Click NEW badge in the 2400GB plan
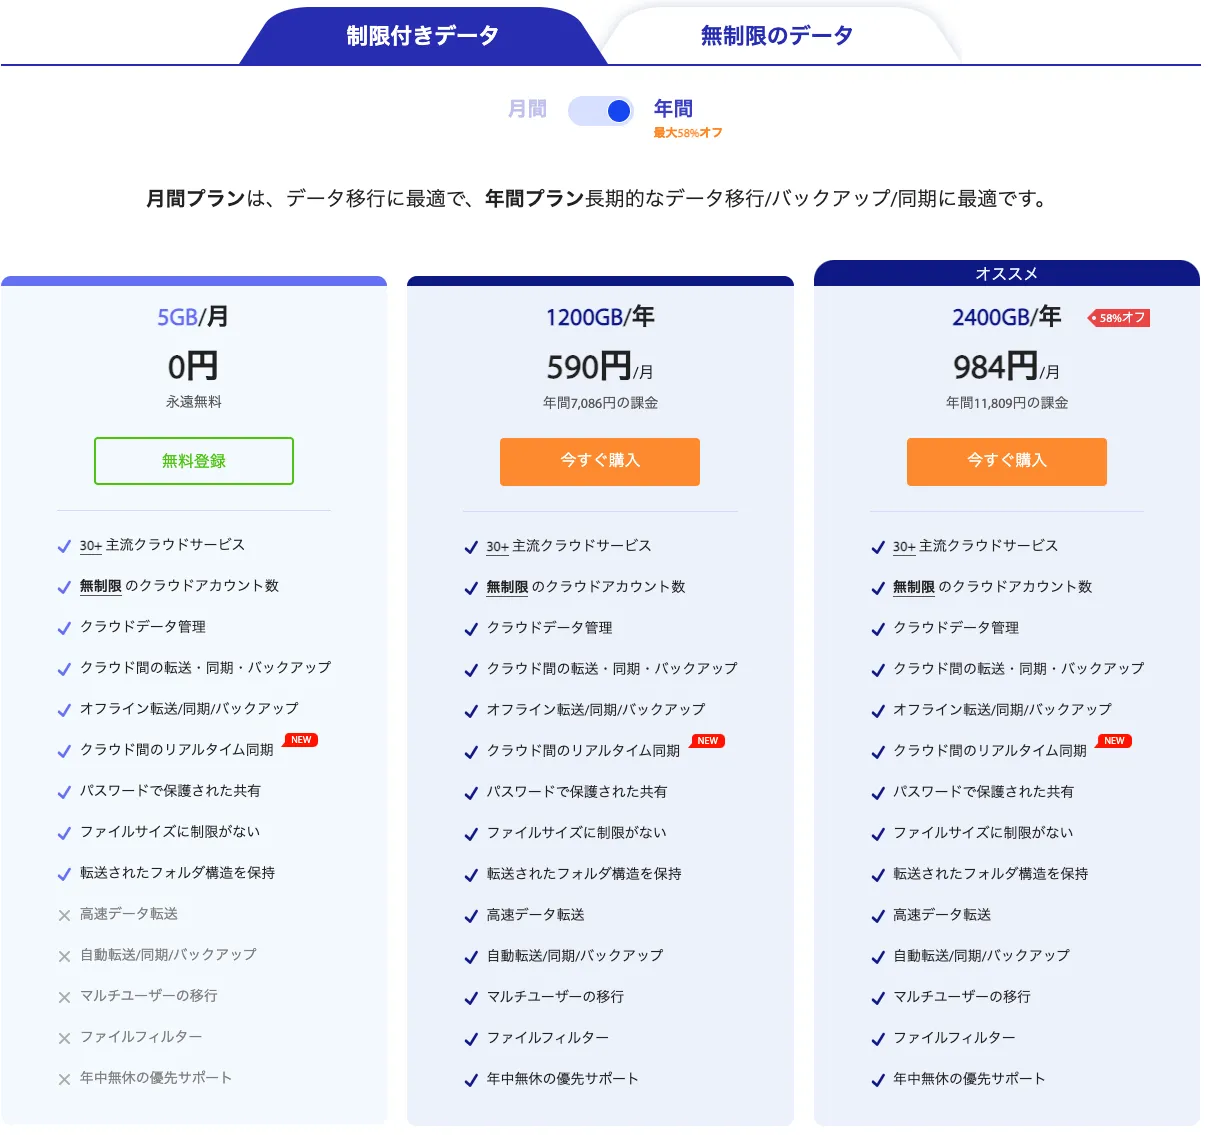The image size is (1211, 1135). pyautogui.click(x=1114, y=741)
